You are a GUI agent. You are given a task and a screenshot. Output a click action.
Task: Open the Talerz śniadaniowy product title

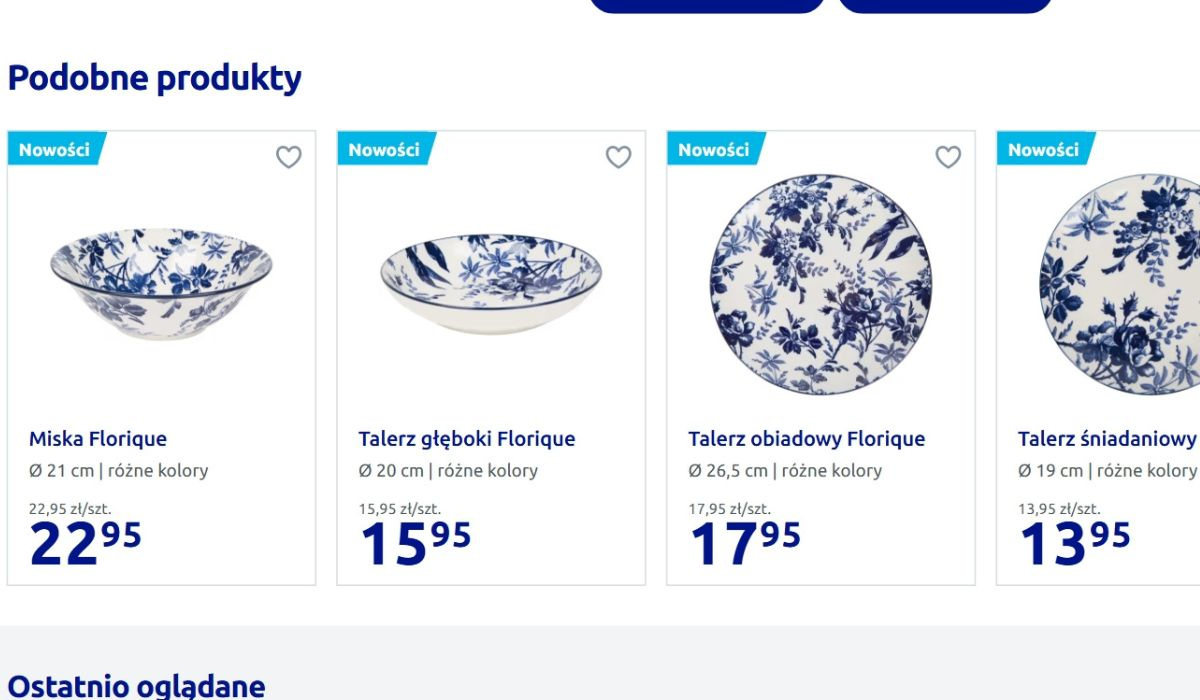[1107, 439]
